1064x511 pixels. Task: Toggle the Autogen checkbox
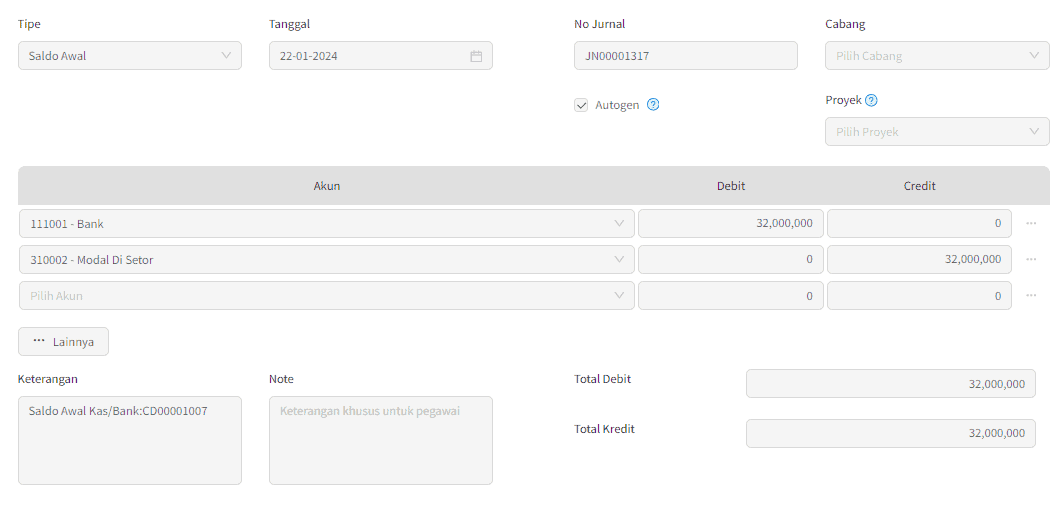(x=581, y=105)
